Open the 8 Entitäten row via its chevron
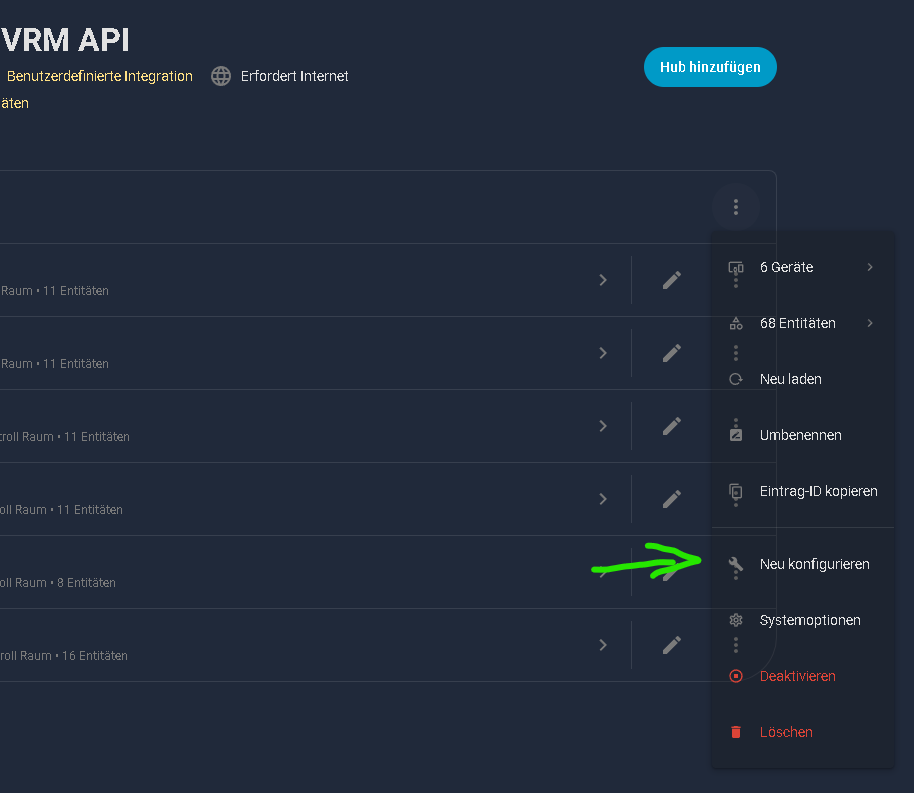 click(603, 572)
